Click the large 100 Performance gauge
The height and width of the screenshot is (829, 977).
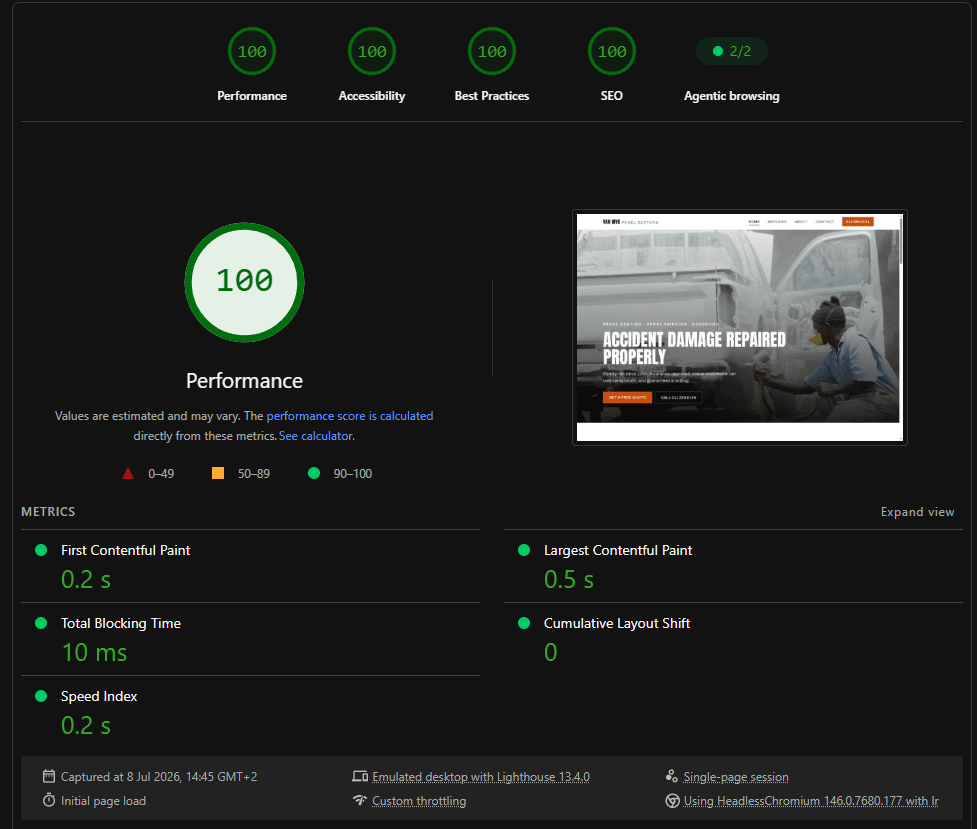[x=244, y=282]
